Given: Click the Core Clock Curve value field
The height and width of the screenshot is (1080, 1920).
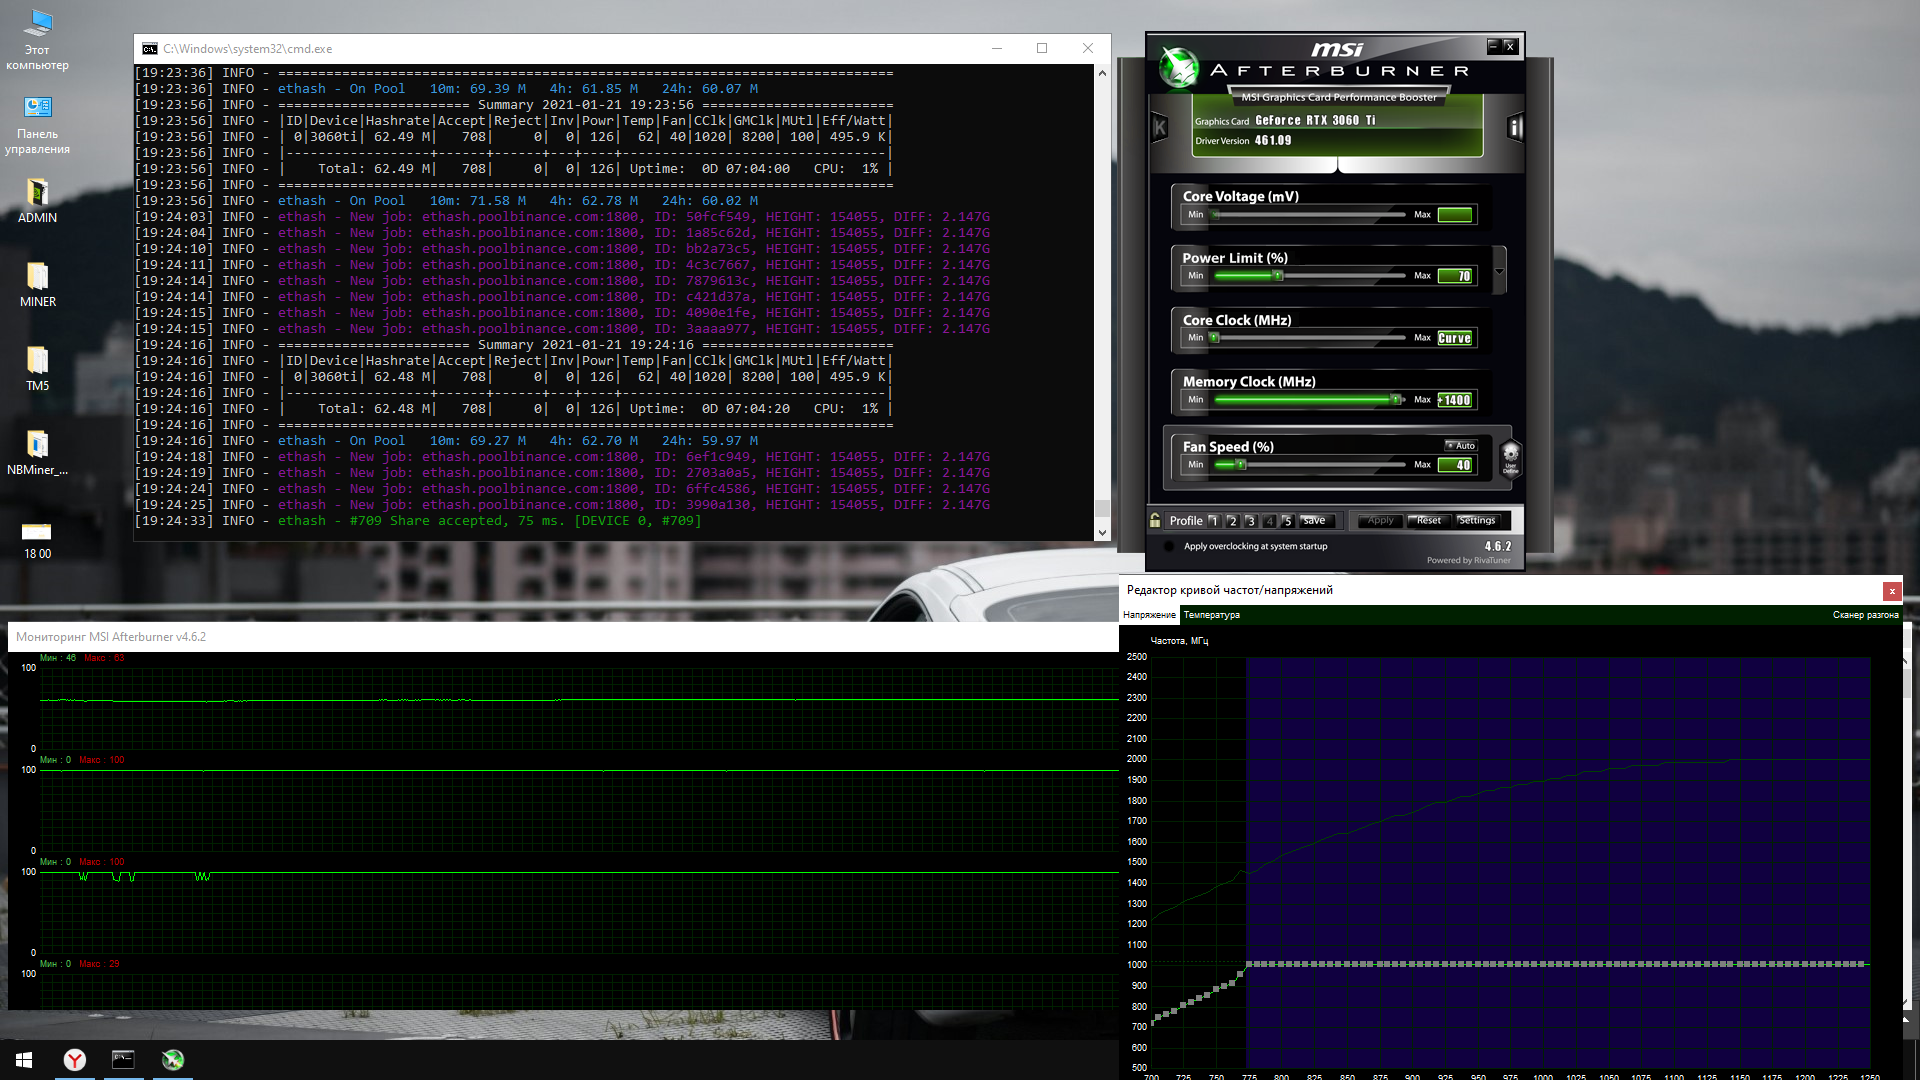Looking at the screenshot, I should 1455,338.
